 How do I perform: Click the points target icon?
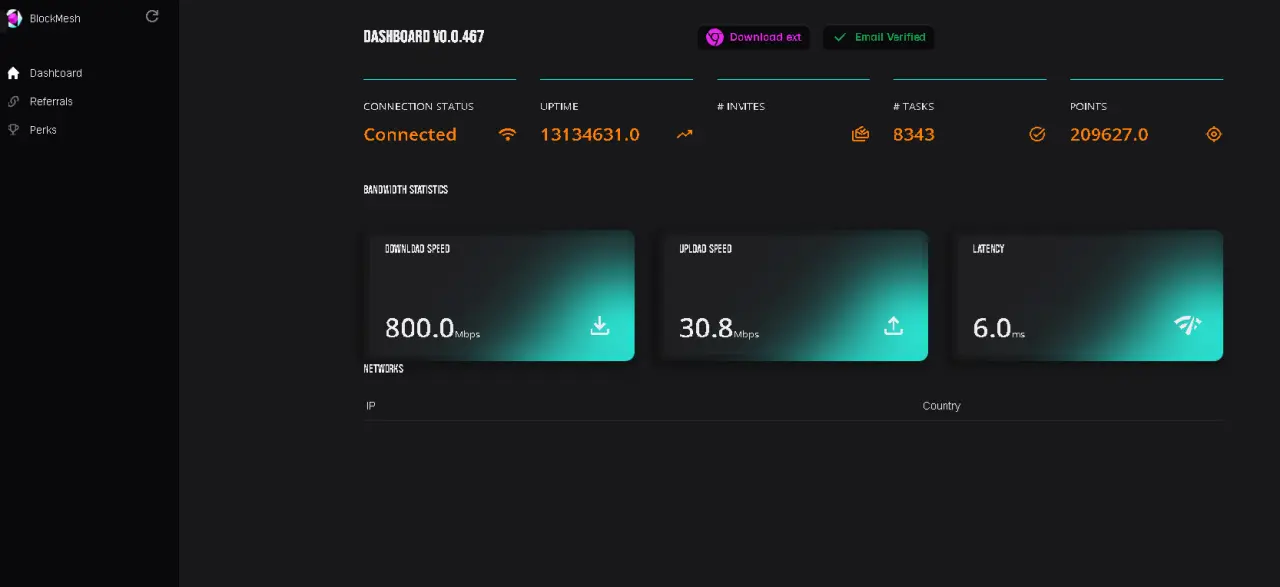(x=1214, y=134)
